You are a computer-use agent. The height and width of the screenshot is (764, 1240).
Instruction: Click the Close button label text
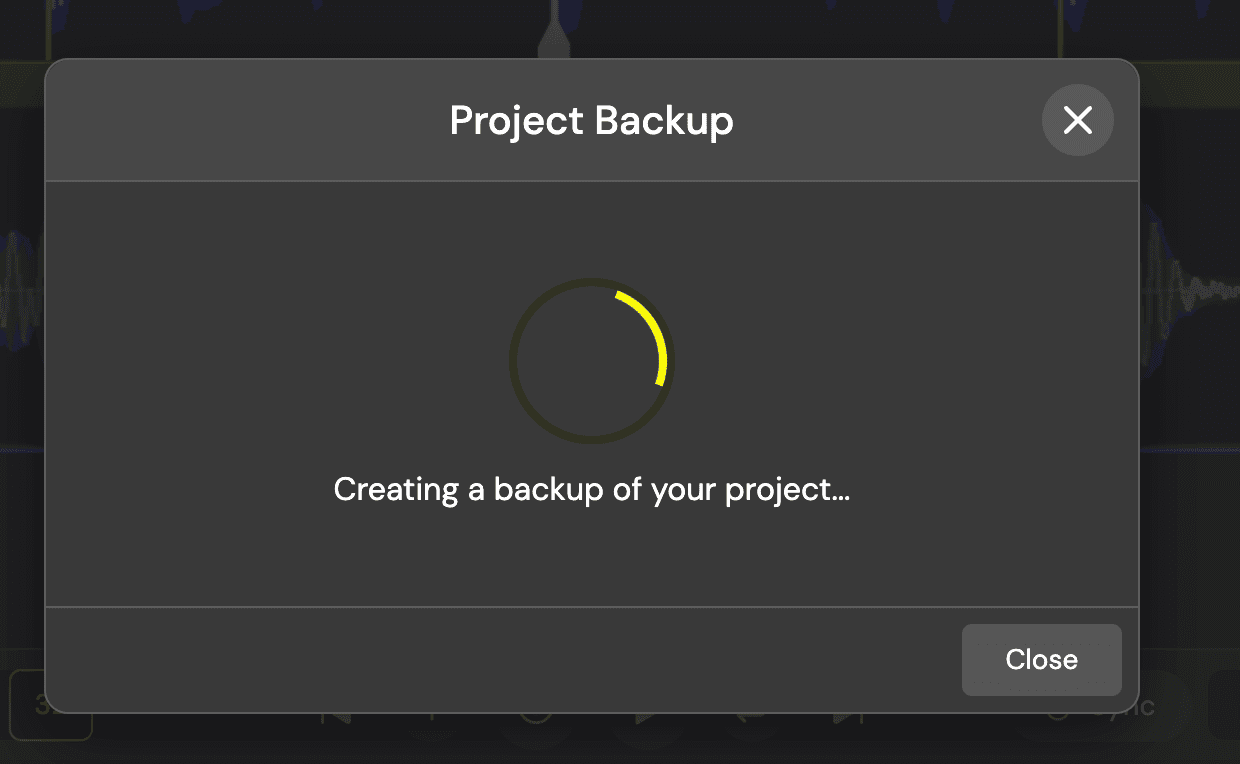point(1041,660)
